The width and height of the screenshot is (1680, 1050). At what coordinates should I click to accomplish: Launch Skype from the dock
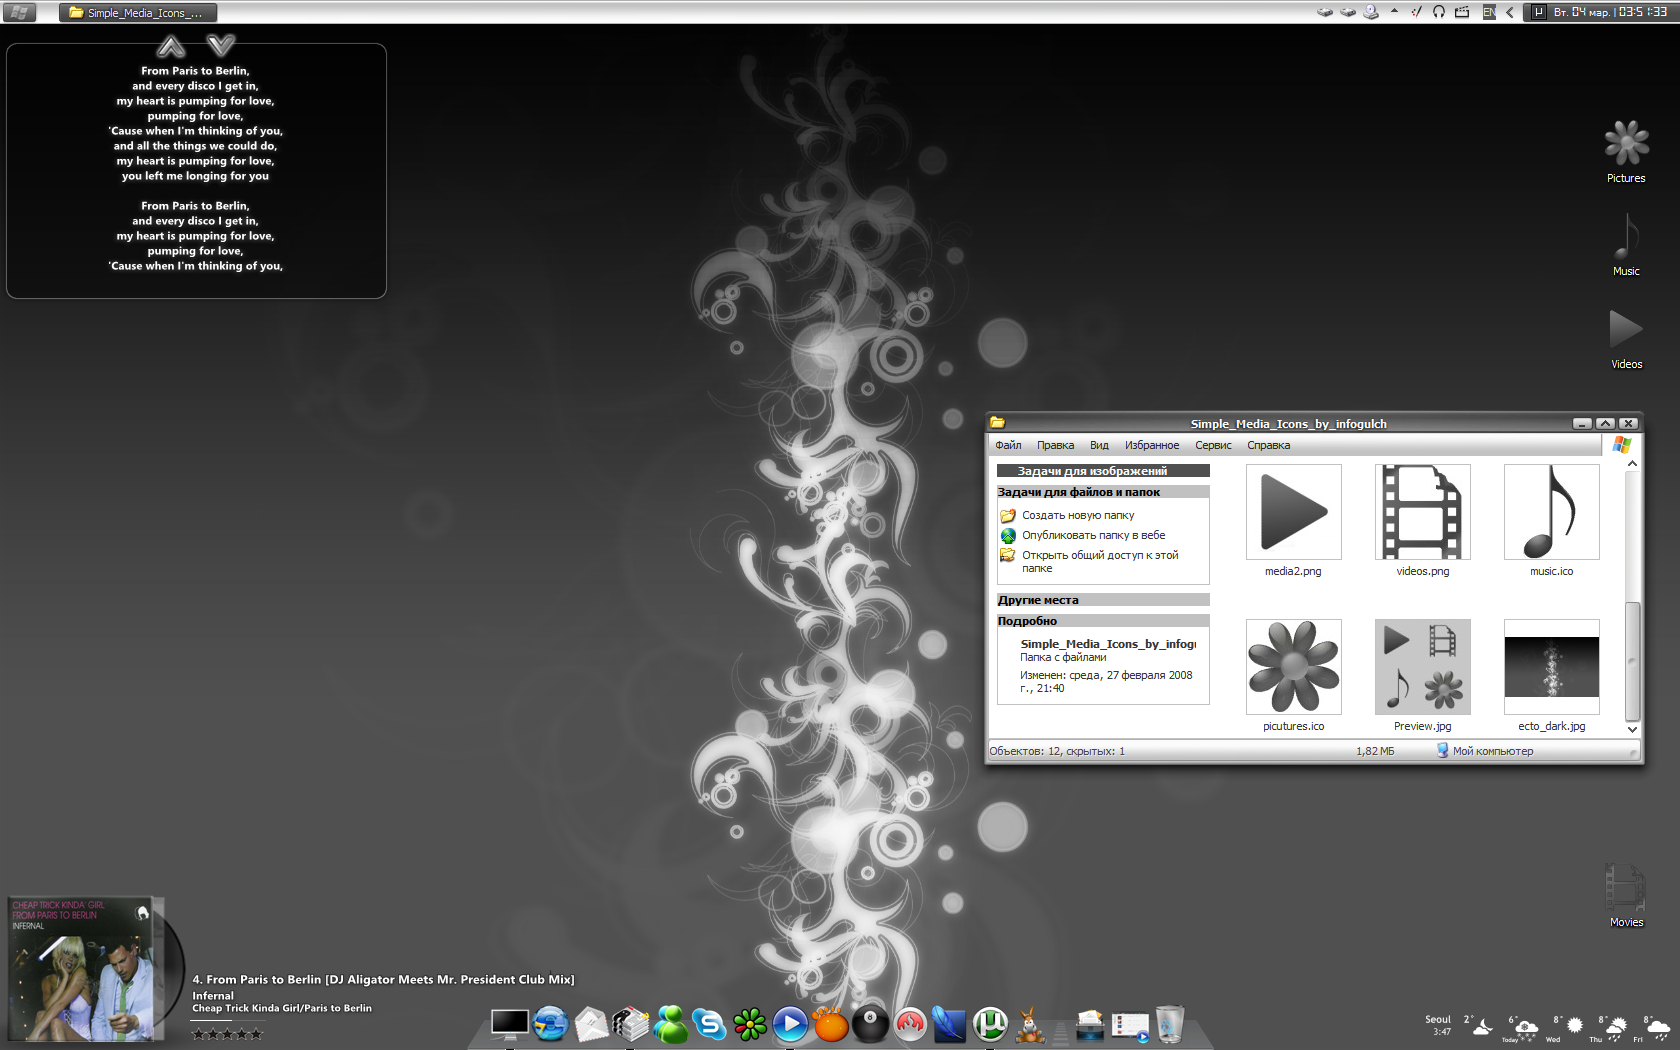coord(710,1024)
